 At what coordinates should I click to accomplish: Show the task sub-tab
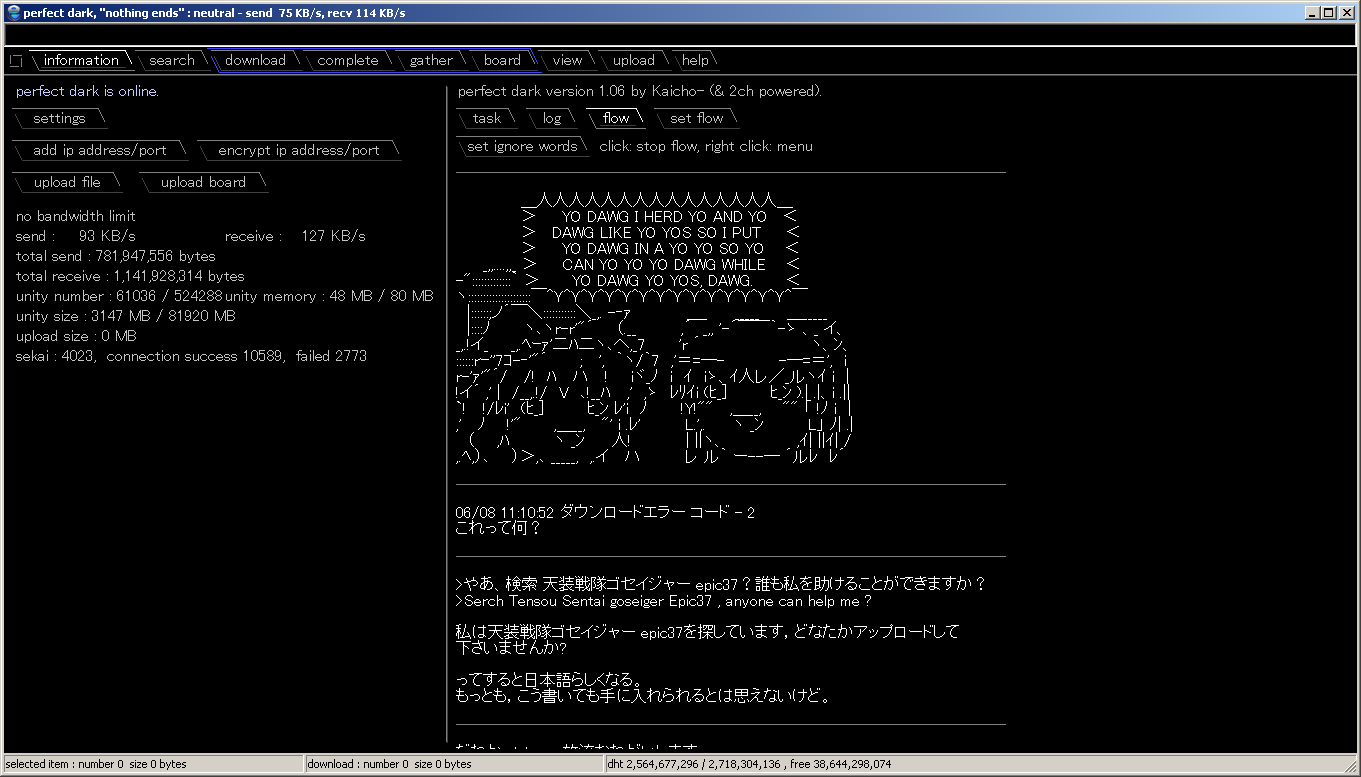click(487, 118)
